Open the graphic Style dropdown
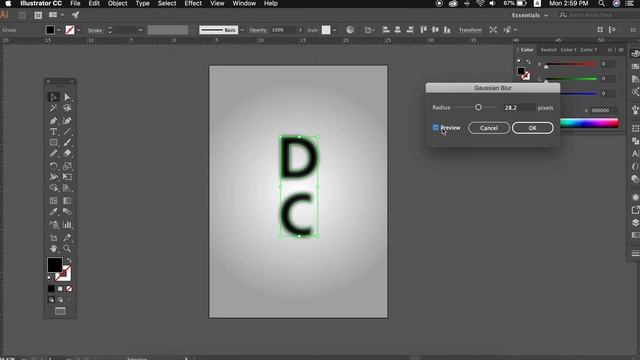This screenshot has height=360, width=640. tap(334, 30)
